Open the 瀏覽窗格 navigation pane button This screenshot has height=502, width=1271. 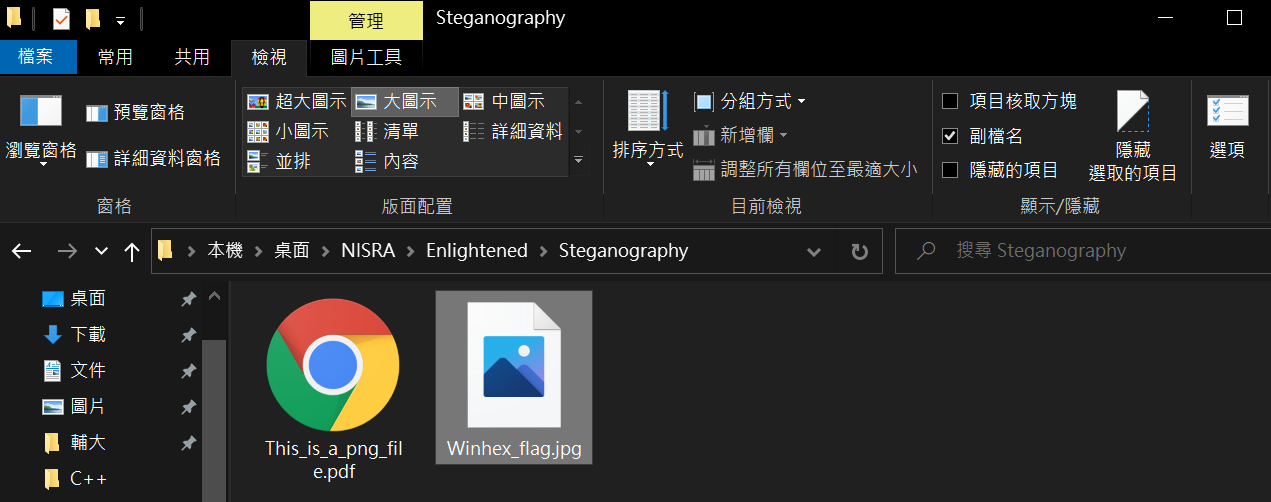41,130
